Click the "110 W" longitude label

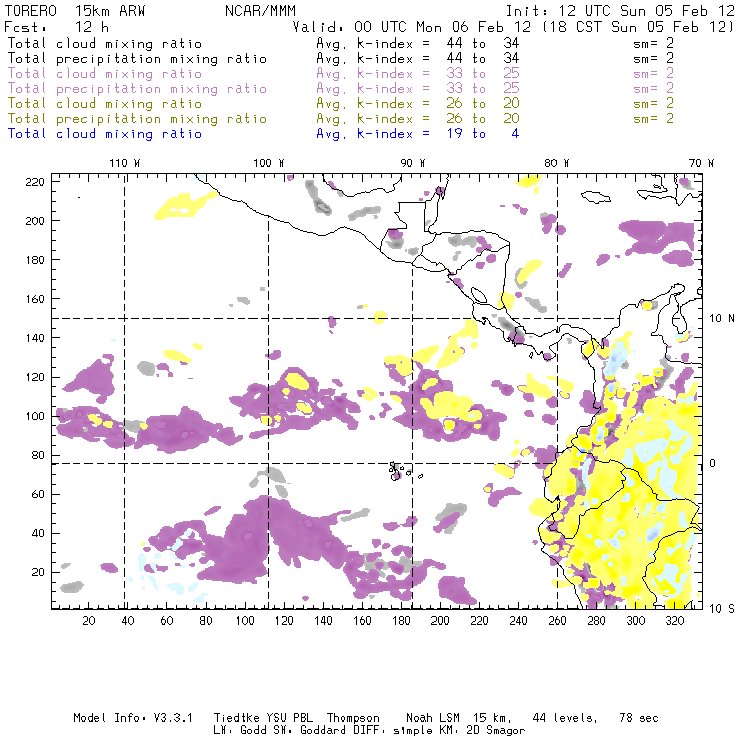[125, 163]
